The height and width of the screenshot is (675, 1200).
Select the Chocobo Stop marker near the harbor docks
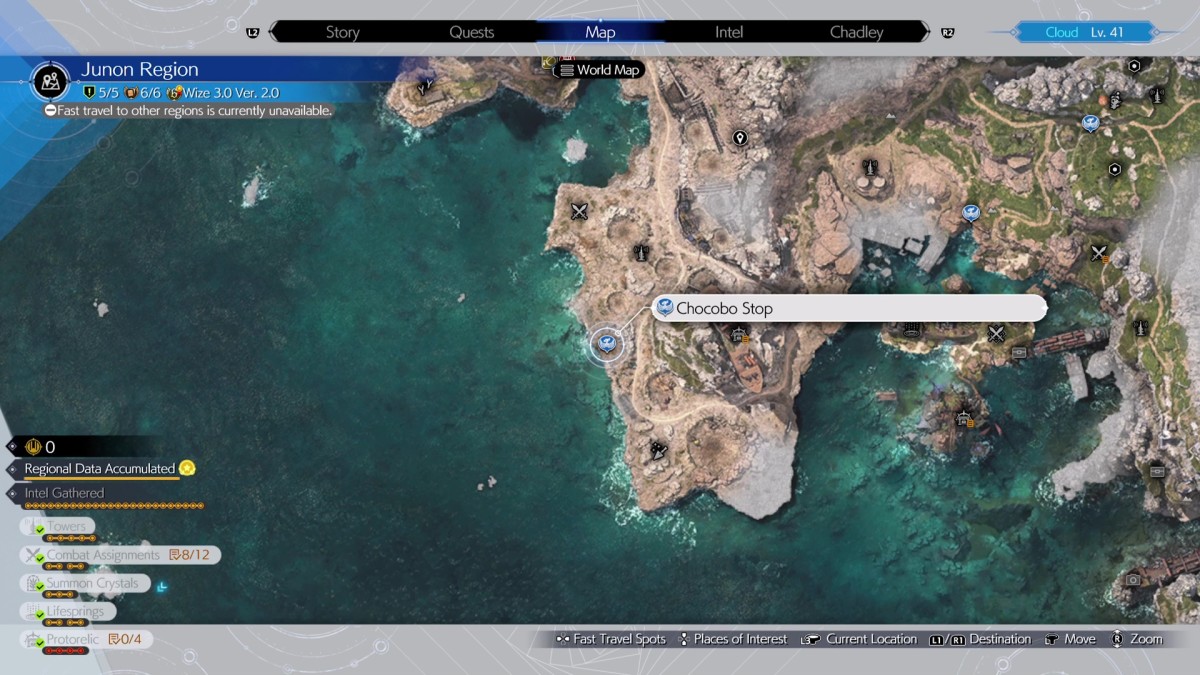coord(970,212)
